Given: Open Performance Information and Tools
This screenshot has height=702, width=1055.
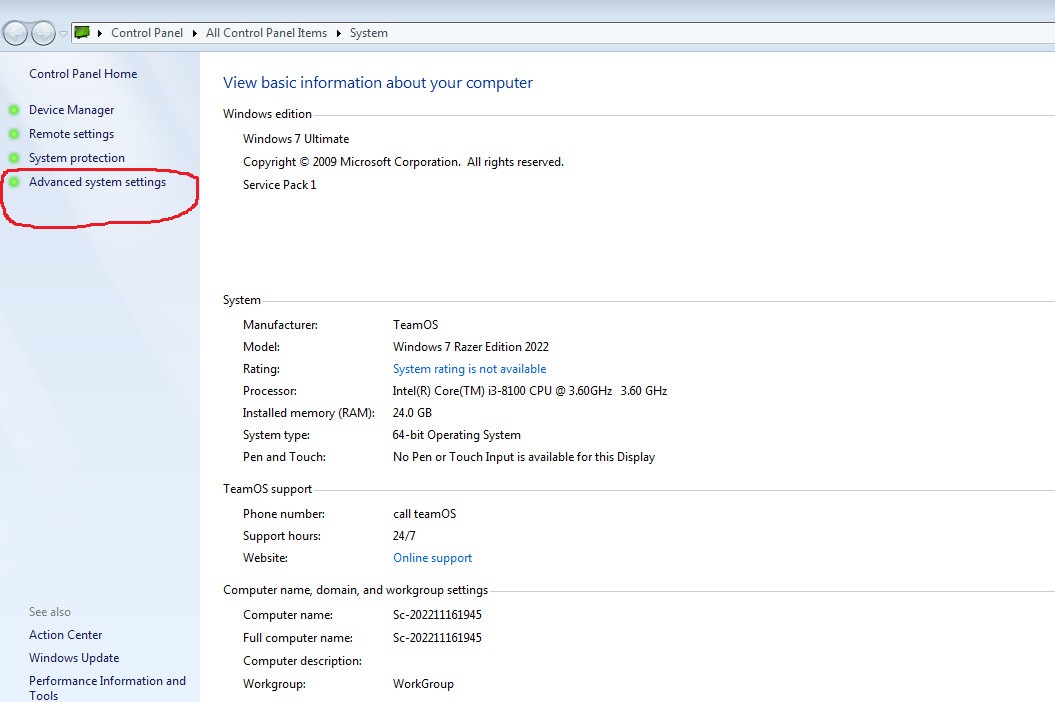Looking at the screenshot, I should click(x=107, y=688).
